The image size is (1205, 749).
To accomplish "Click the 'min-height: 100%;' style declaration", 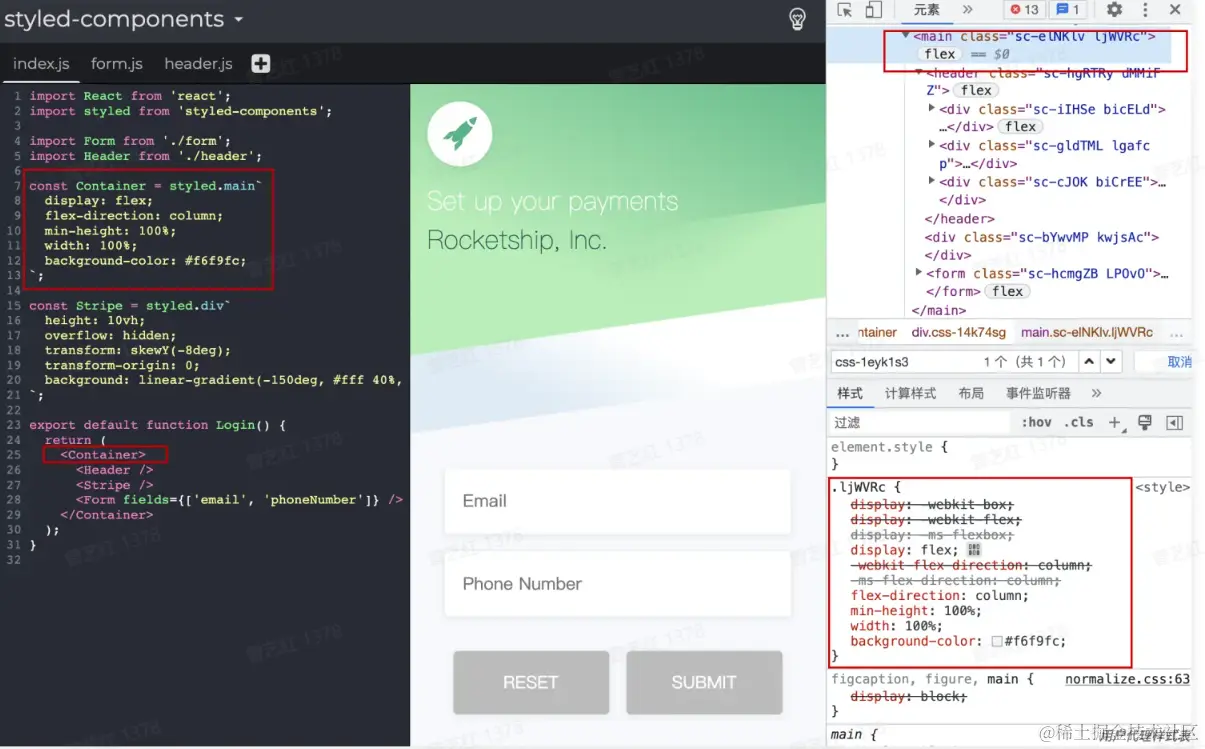I will coord(916,611).
